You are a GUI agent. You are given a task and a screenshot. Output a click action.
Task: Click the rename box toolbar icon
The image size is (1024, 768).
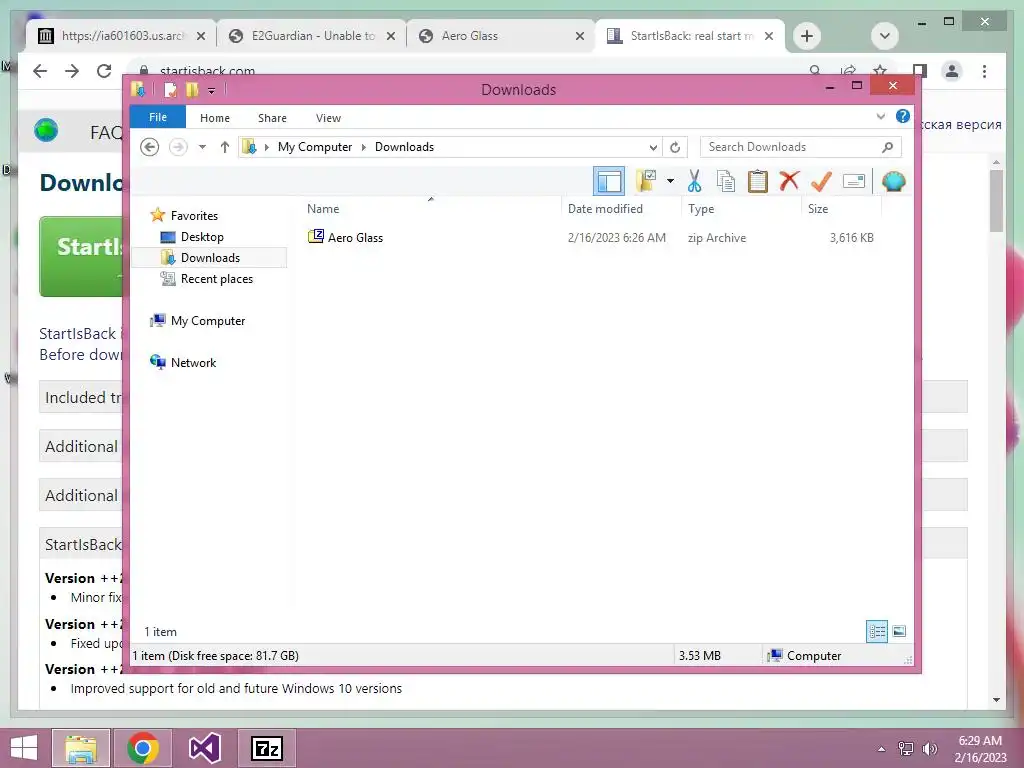point(854,181)
